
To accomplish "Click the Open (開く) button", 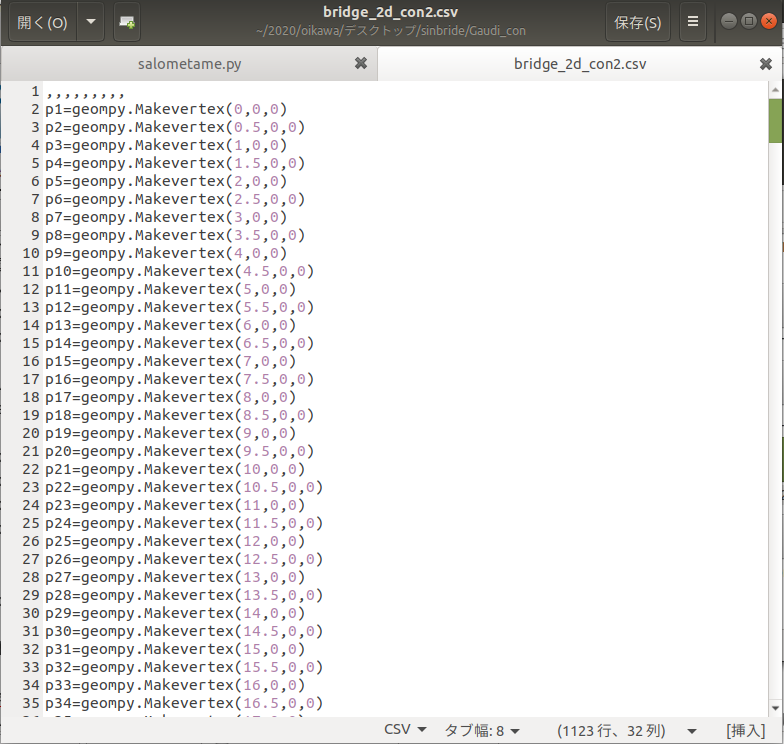I will click(42, 22).
